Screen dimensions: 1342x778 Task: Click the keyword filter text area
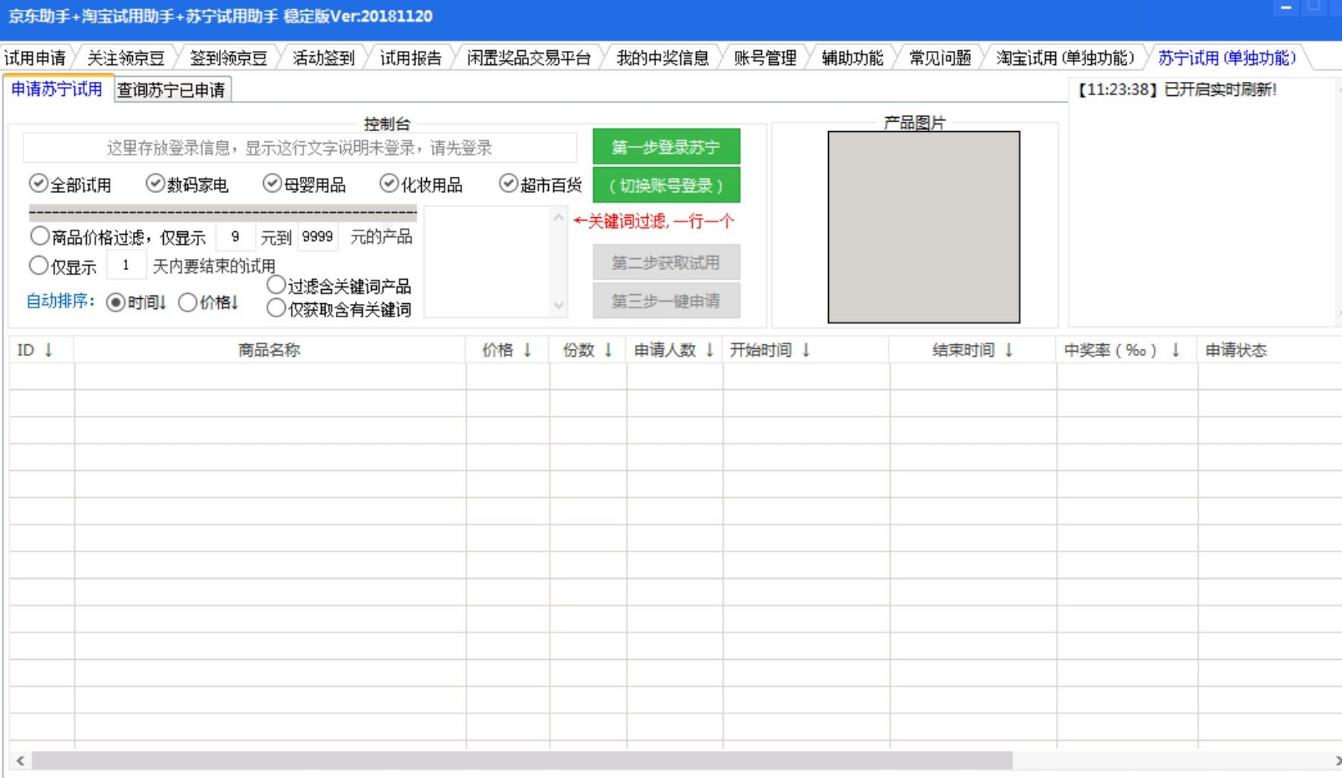[487, 262]
